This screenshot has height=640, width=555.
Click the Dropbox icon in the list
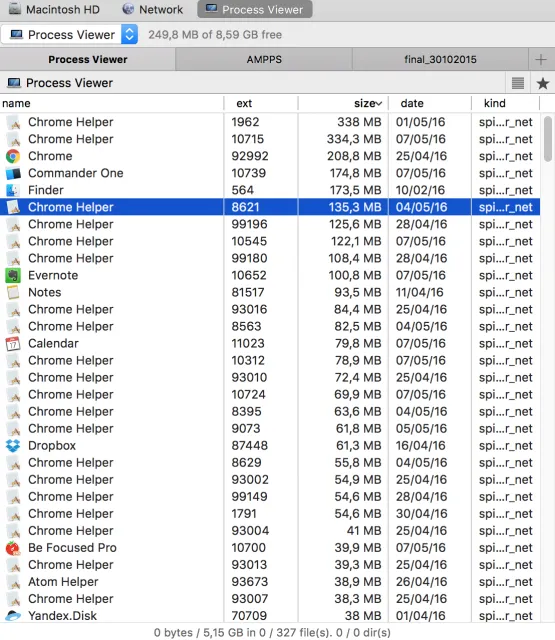[x=13, y=446]
